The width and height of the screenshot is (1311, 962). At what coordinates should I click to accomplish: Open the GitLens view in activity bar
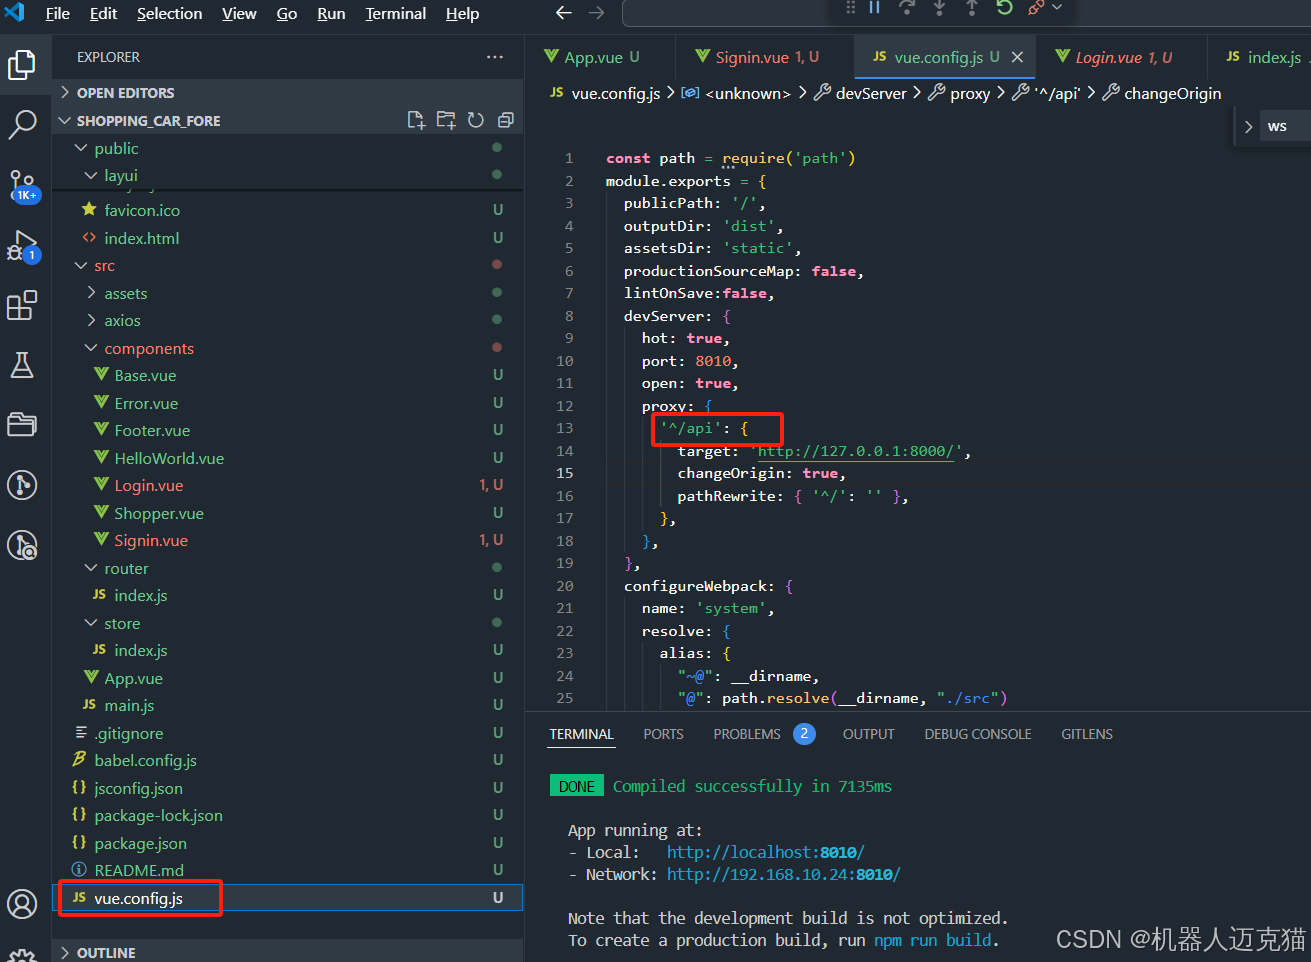click(x=22, y=485)
